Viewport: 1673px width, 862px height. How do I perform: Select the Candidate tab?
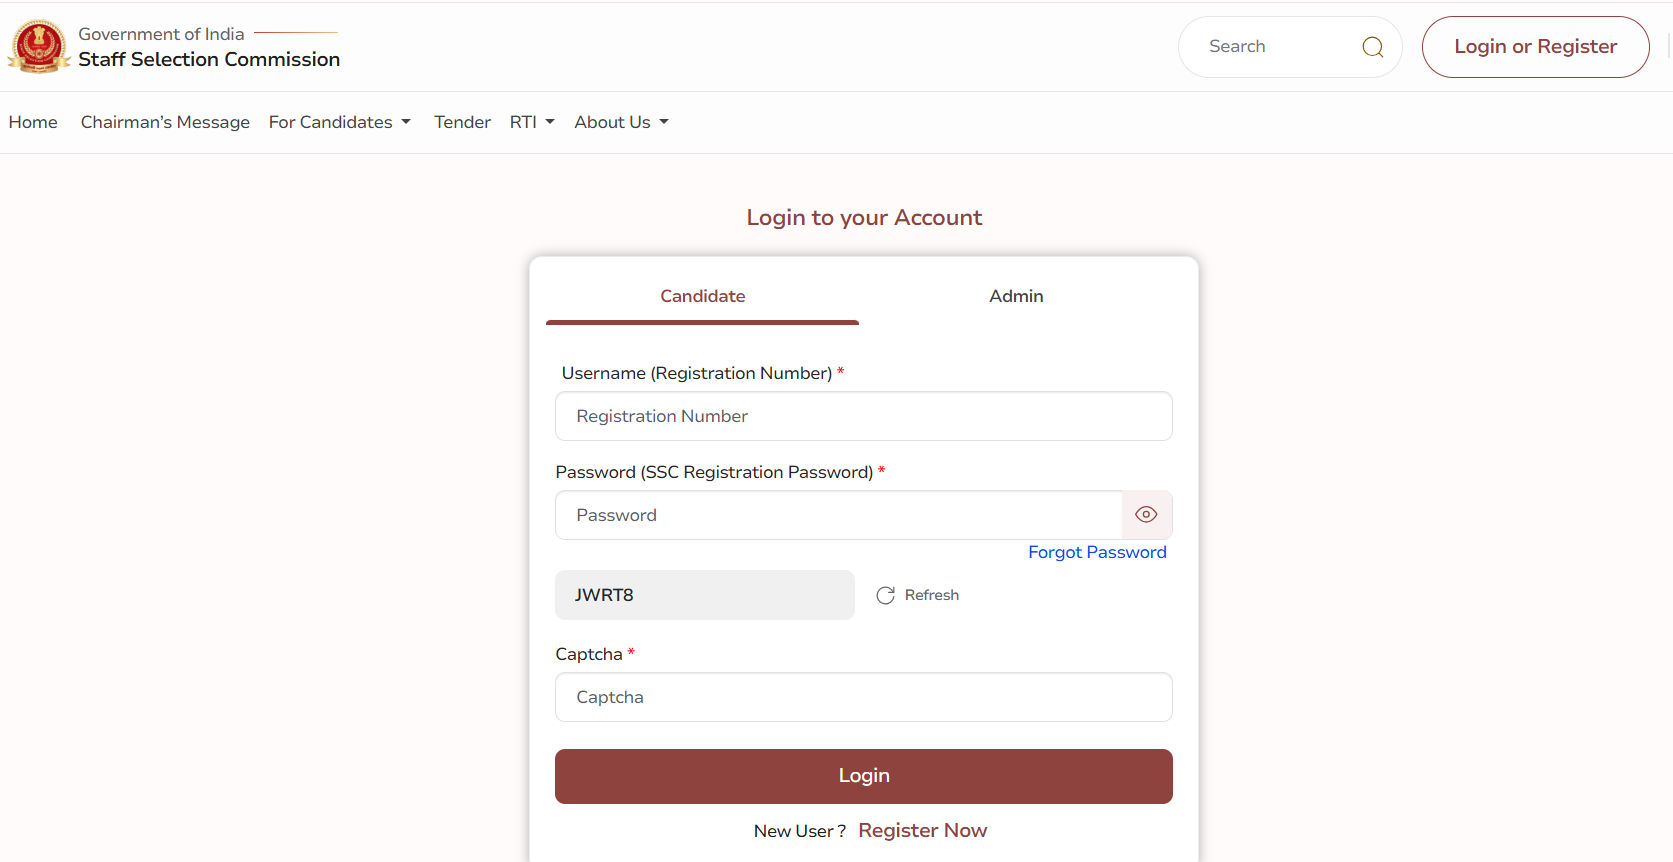tap(702, 296)
